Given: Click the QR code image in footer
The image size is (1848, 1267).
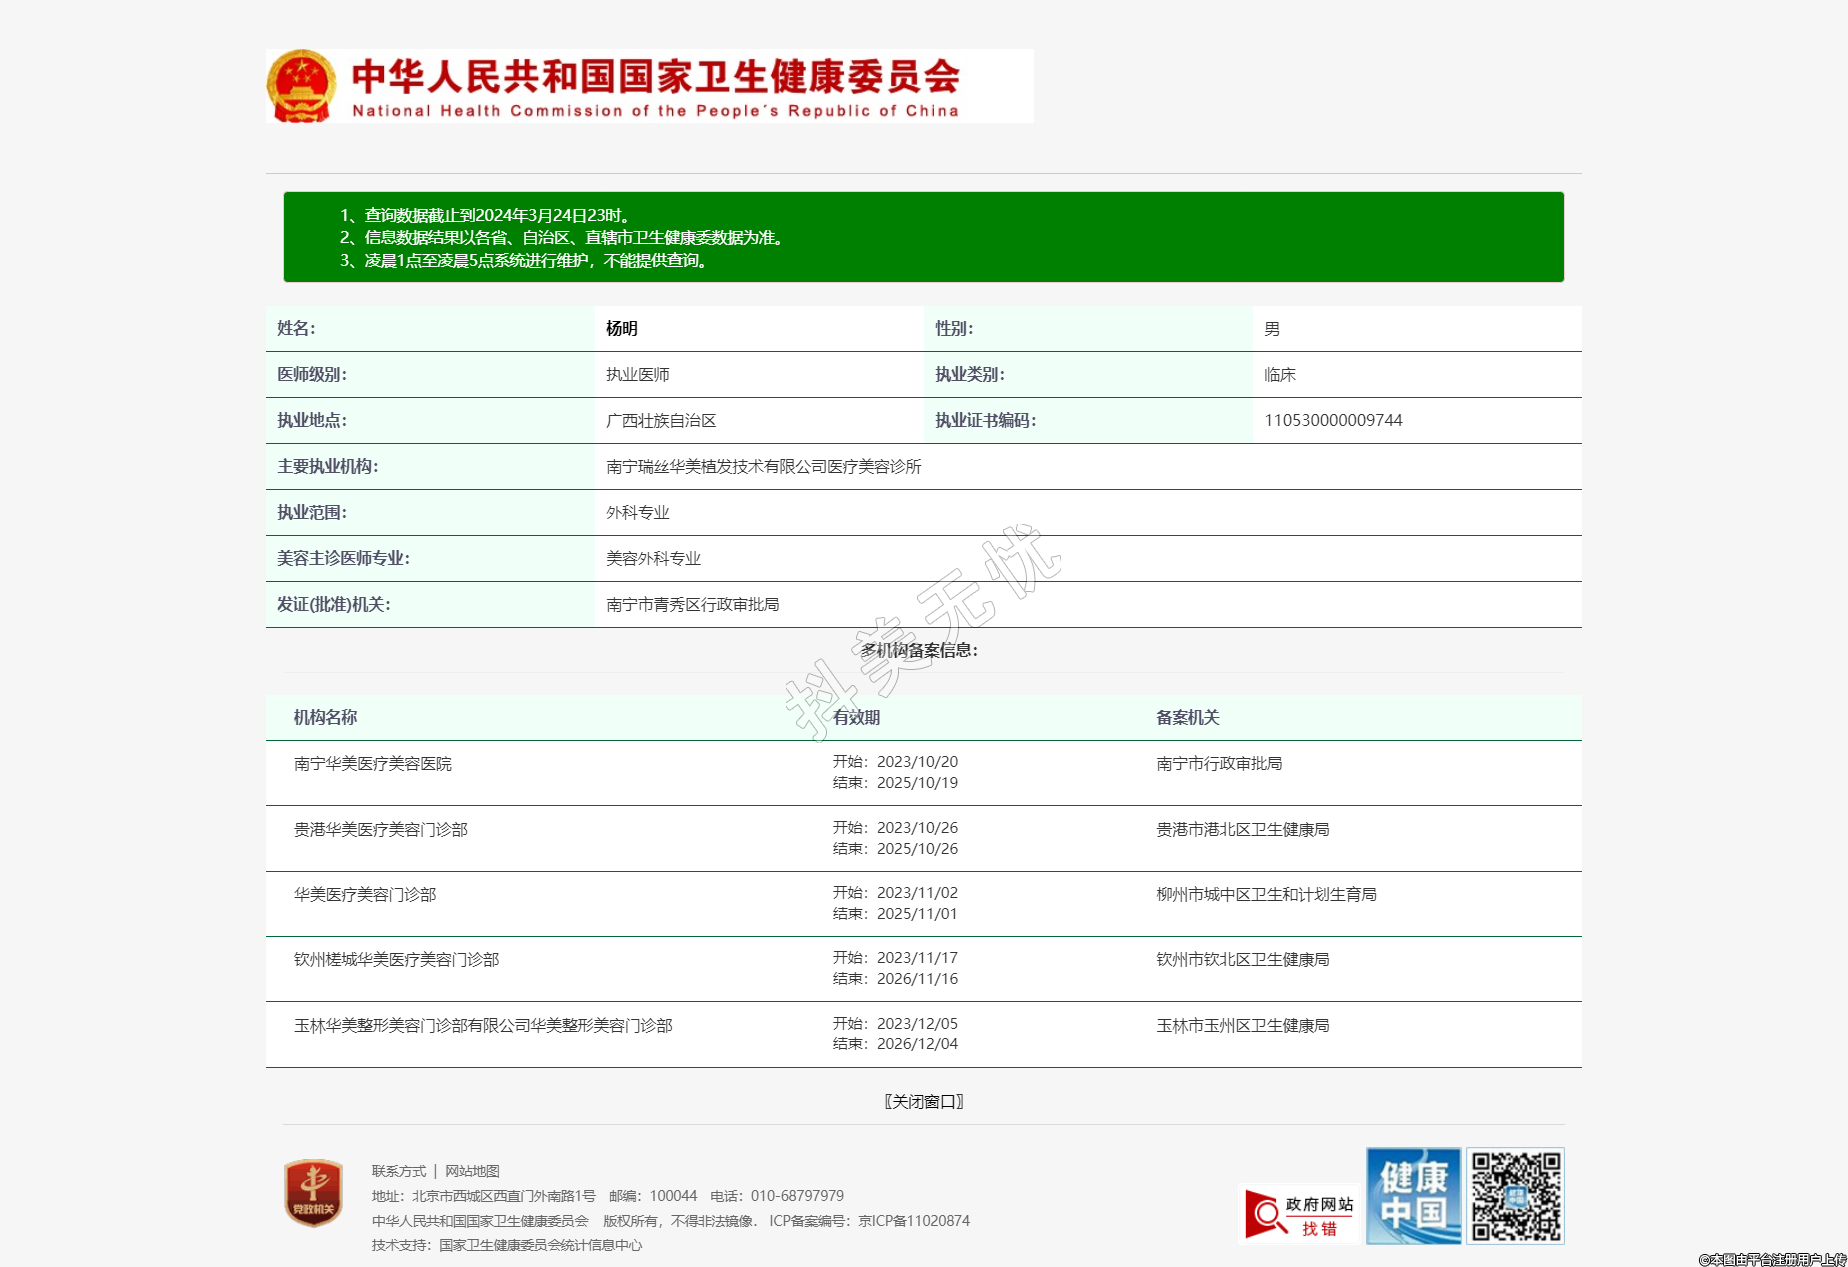Looking at the screenshot, I should (1515, 1196).
